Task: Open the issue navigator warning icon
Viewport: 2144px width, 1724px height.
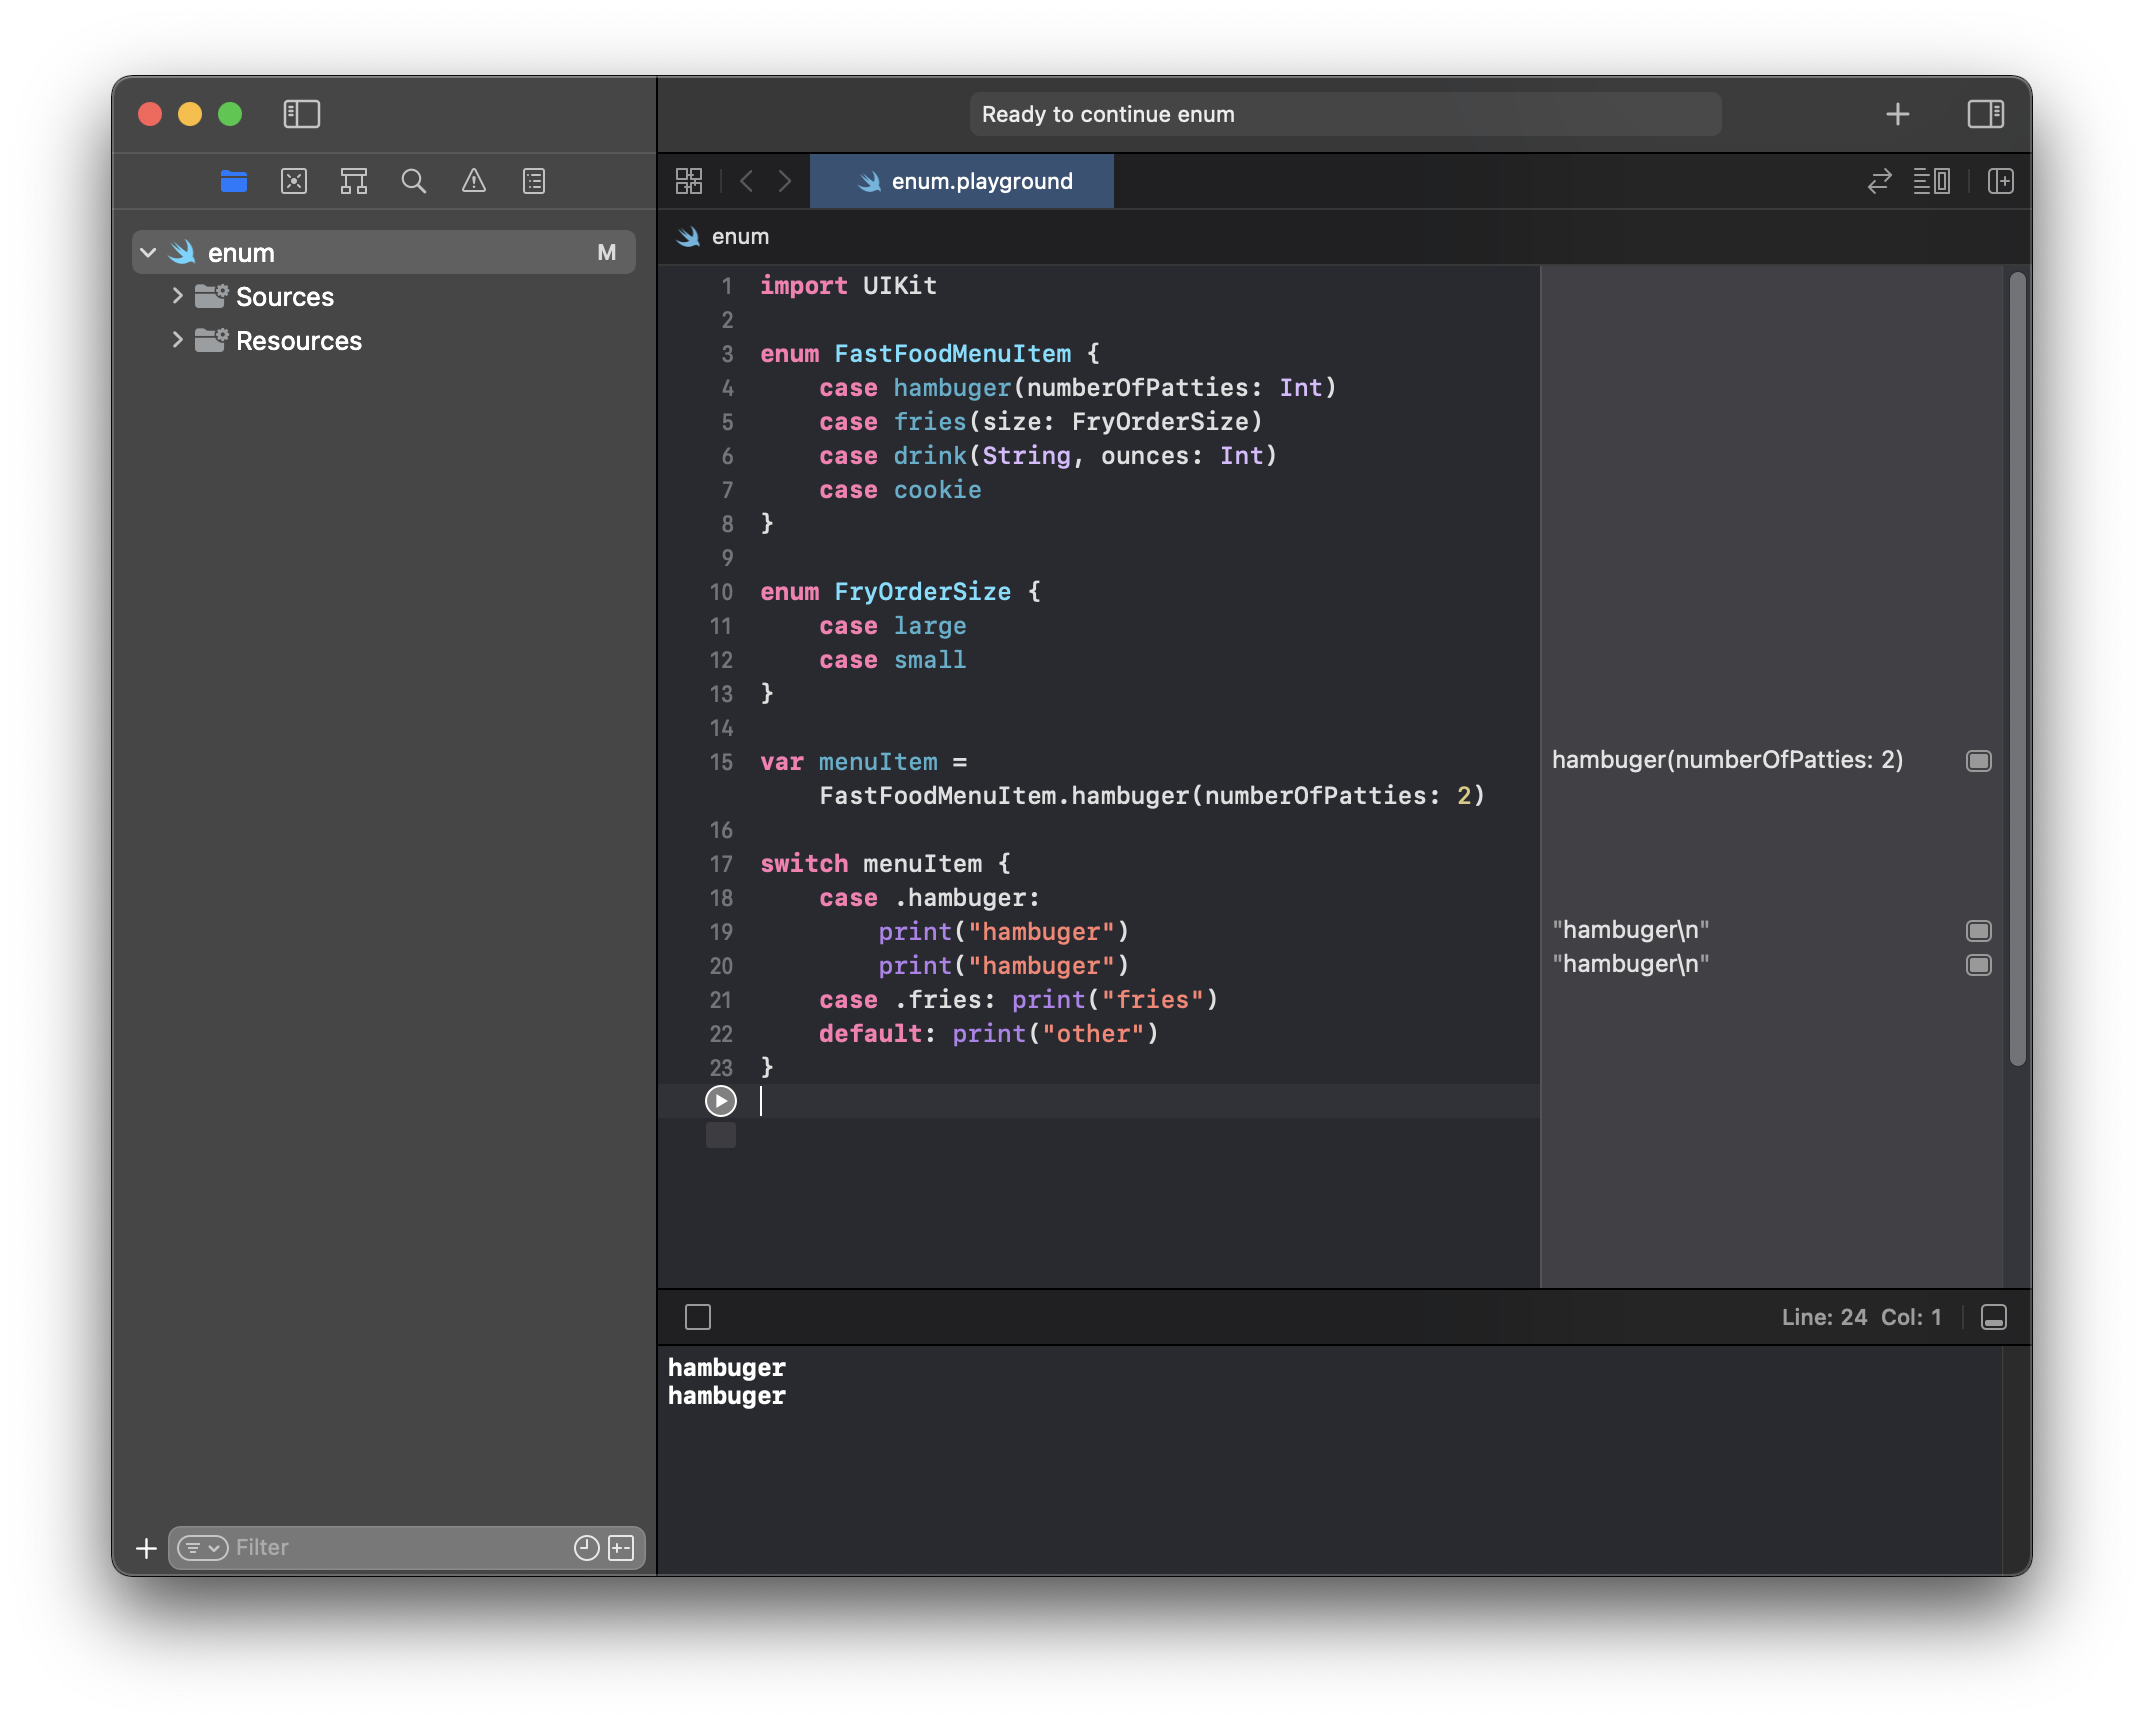Action: tap(473, 181)
